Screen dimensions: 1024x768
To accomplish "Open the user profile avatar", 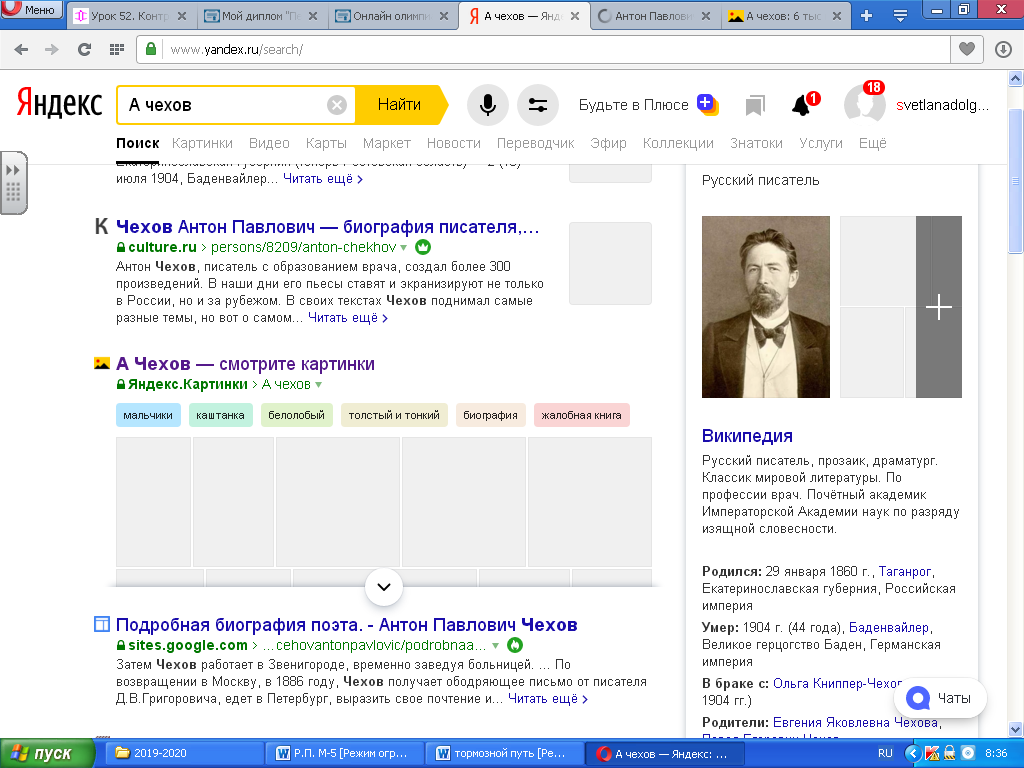I will click(864, 104).
